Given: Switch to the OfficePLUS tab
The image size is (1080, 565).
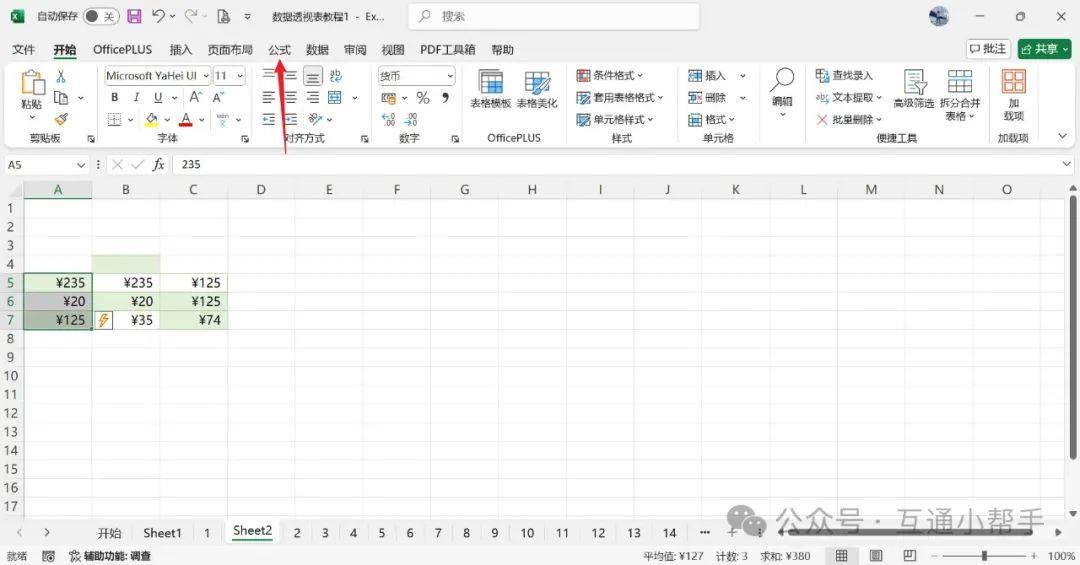Looking at the screenshot, I should tap(123, 50).
